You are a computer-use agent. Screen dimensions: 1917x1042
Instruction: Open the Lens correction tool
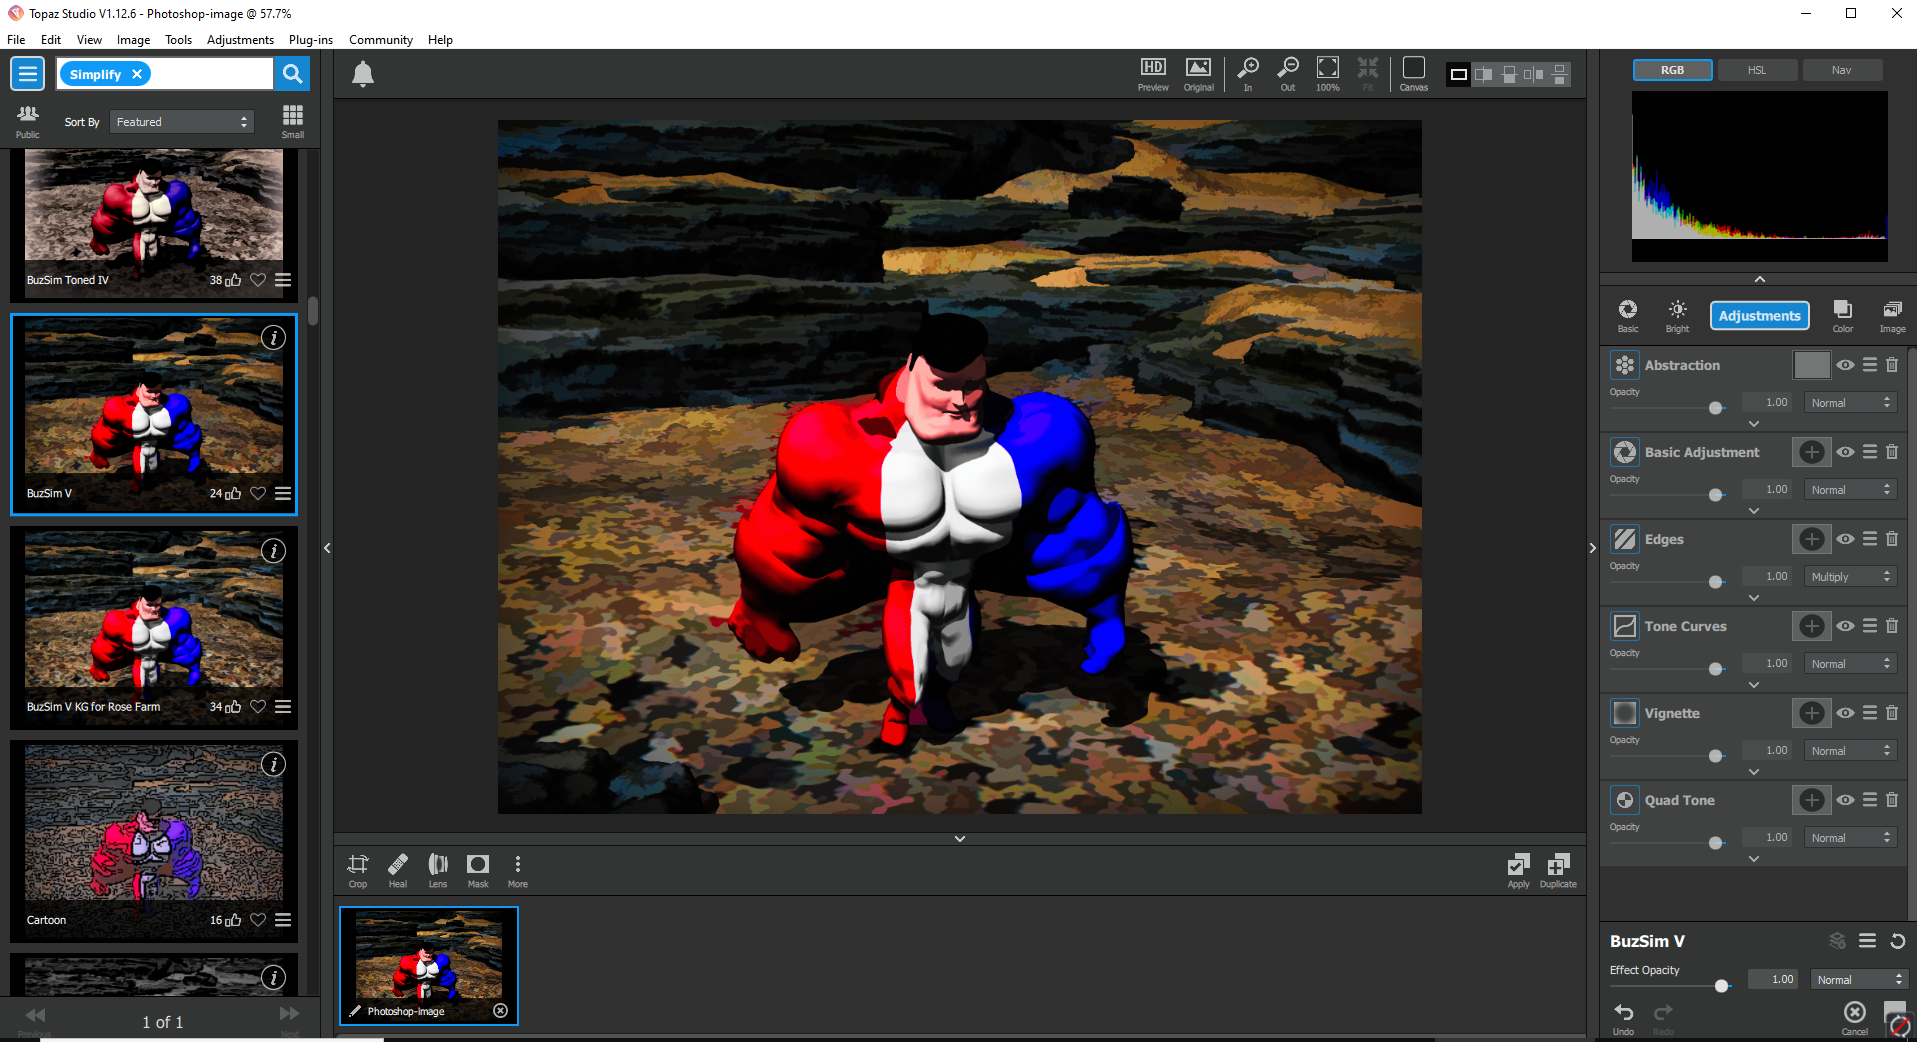pos(438,870)
